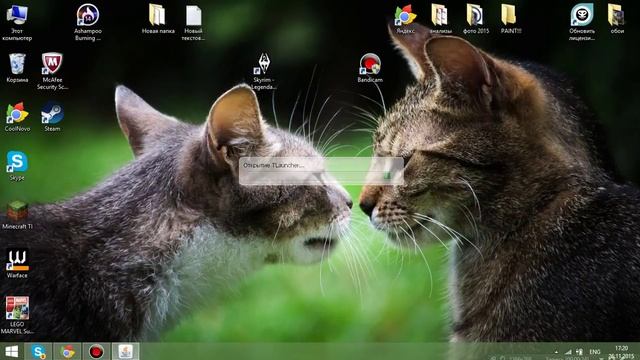The width and height of the screenshot is (640, 360).
Task: Open the ENG input language indicator
Action: [x=595, y=351]
